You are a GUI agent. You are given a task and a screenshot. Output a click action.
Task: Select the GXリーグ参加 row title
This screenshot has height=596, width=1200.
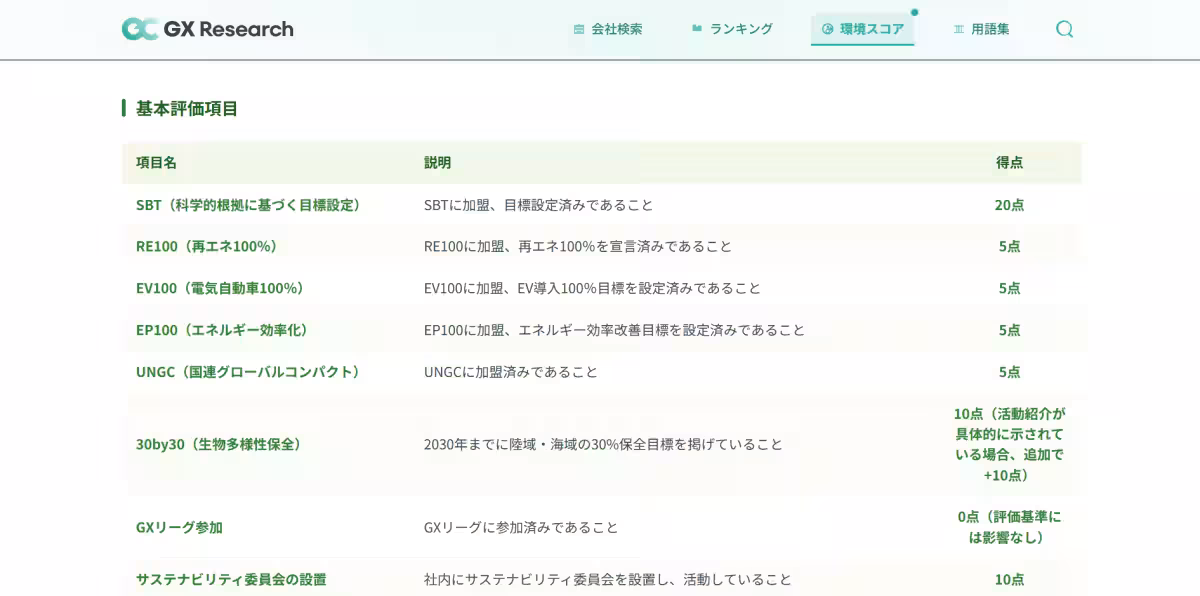pos(179,527)
